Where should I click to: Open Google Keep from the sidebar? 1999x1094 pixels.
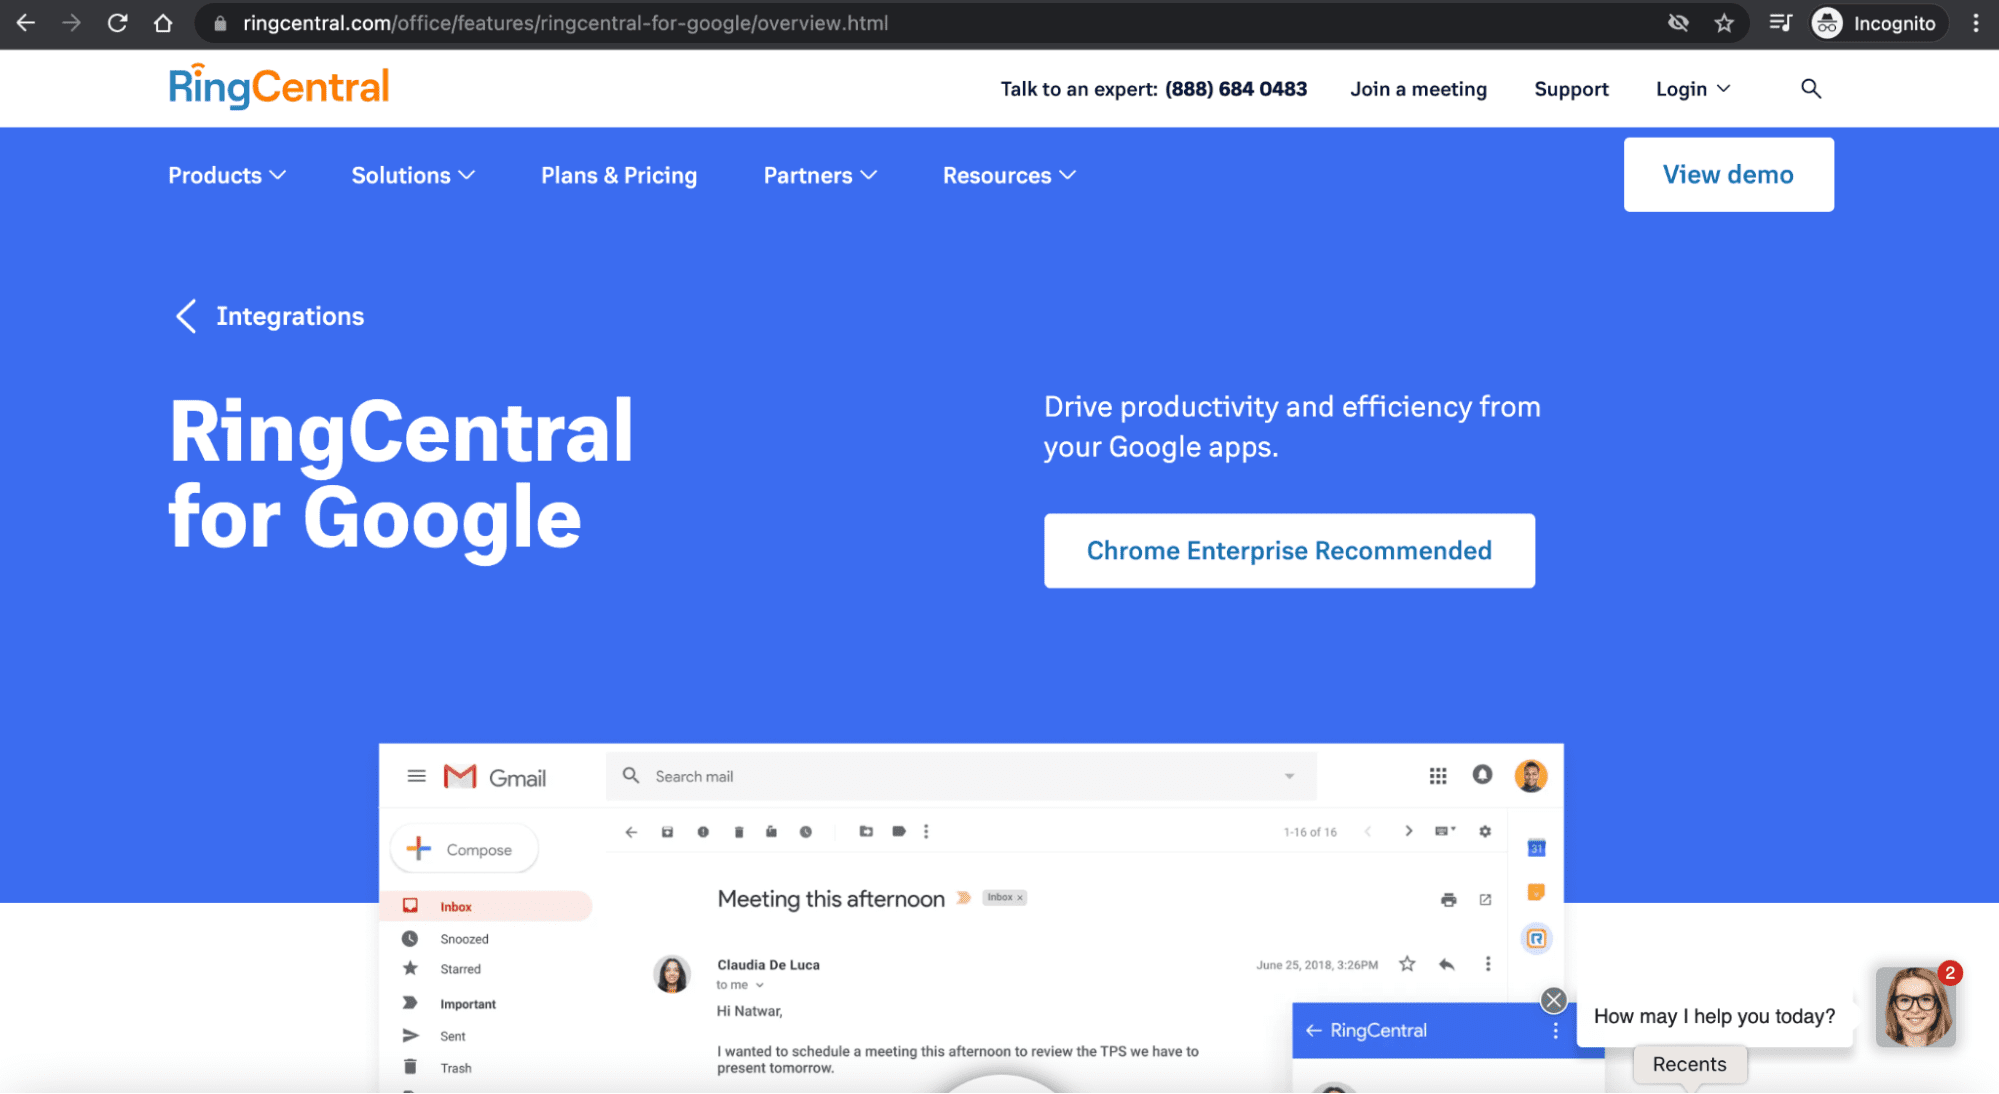pos(1536,893)
